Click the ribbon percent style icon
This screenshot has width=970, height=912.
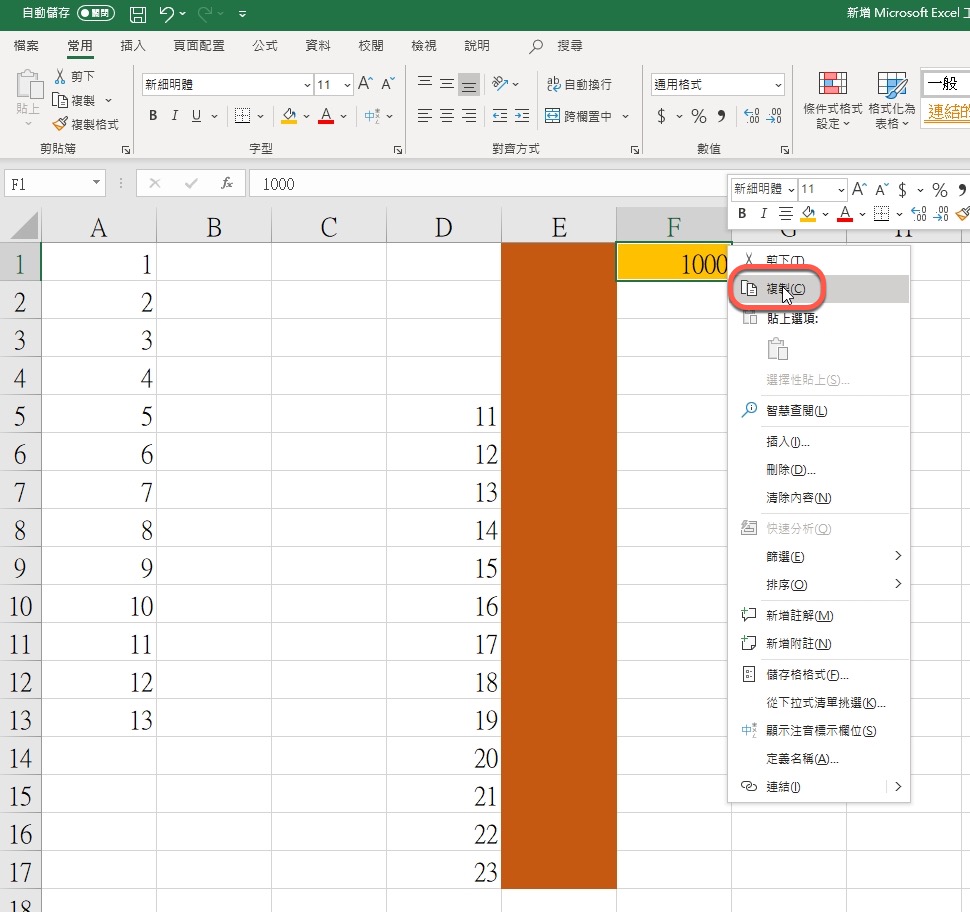point(699,117)
